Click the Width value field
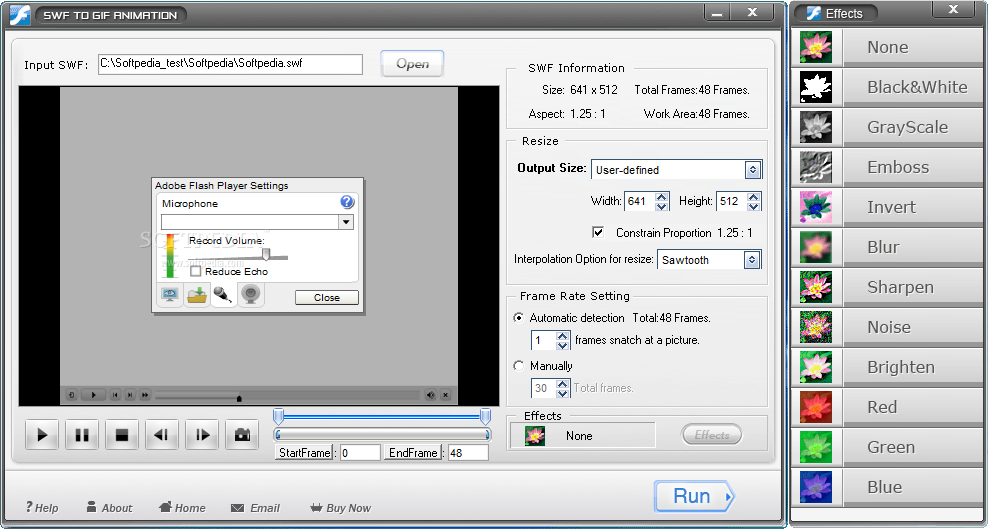The image size is (988, 529). [639, 202]
